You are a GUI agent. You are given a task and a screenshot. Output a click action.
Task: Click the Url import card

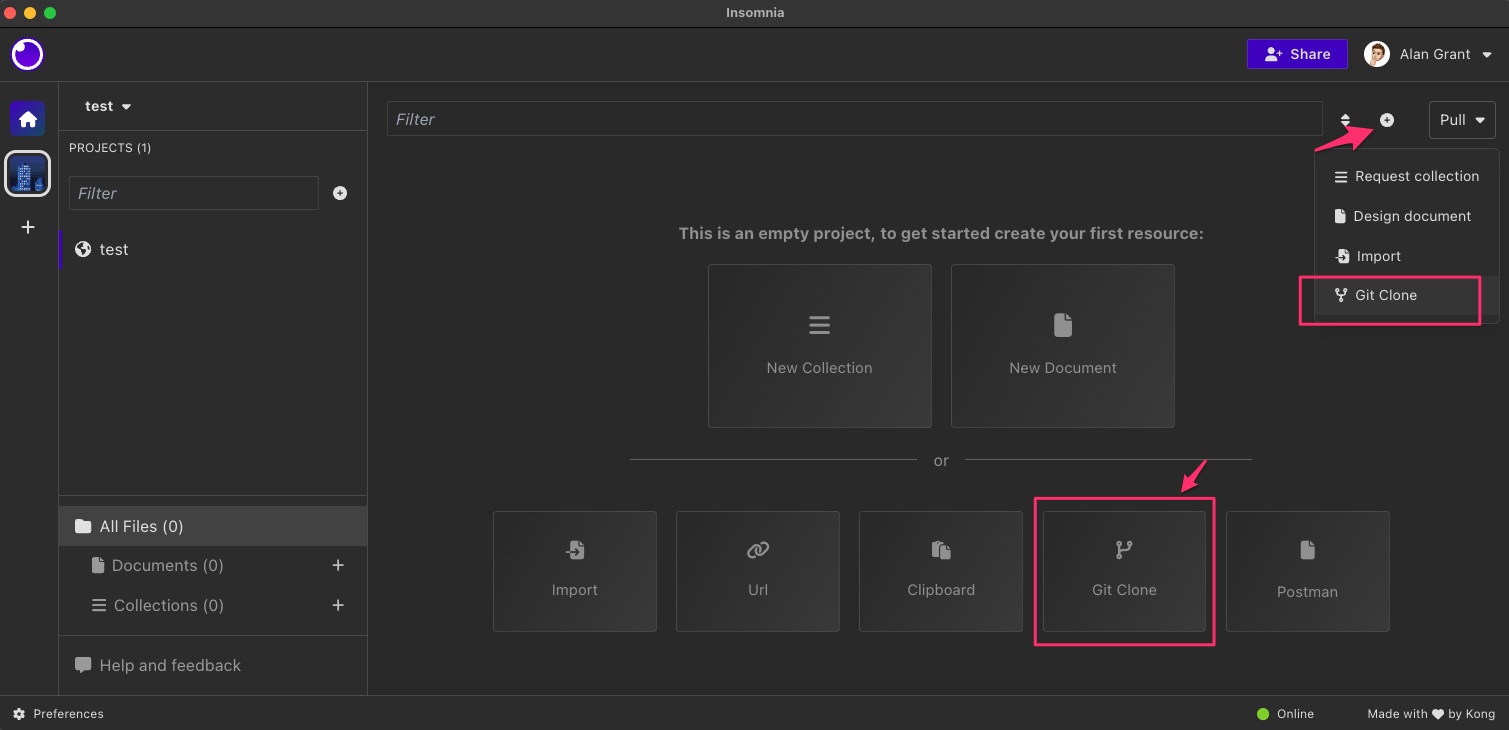point(758,571)
